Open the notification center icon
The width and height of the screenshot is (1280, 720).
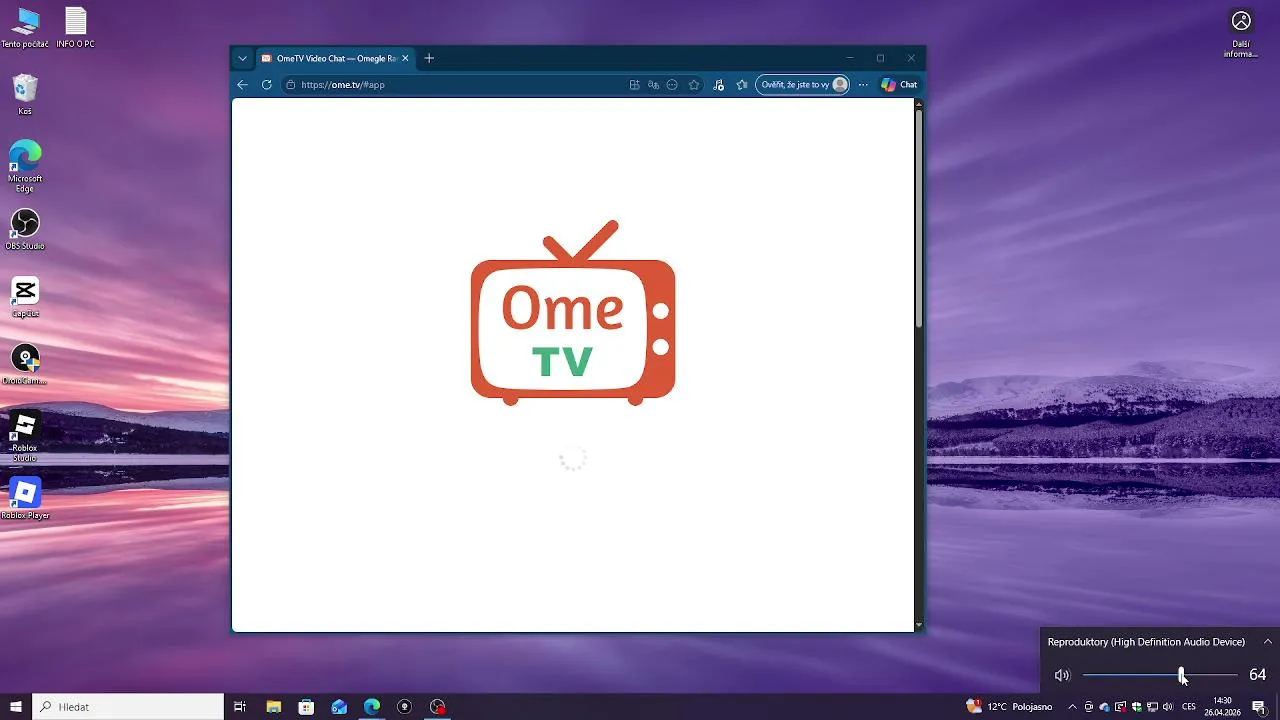1258,707
